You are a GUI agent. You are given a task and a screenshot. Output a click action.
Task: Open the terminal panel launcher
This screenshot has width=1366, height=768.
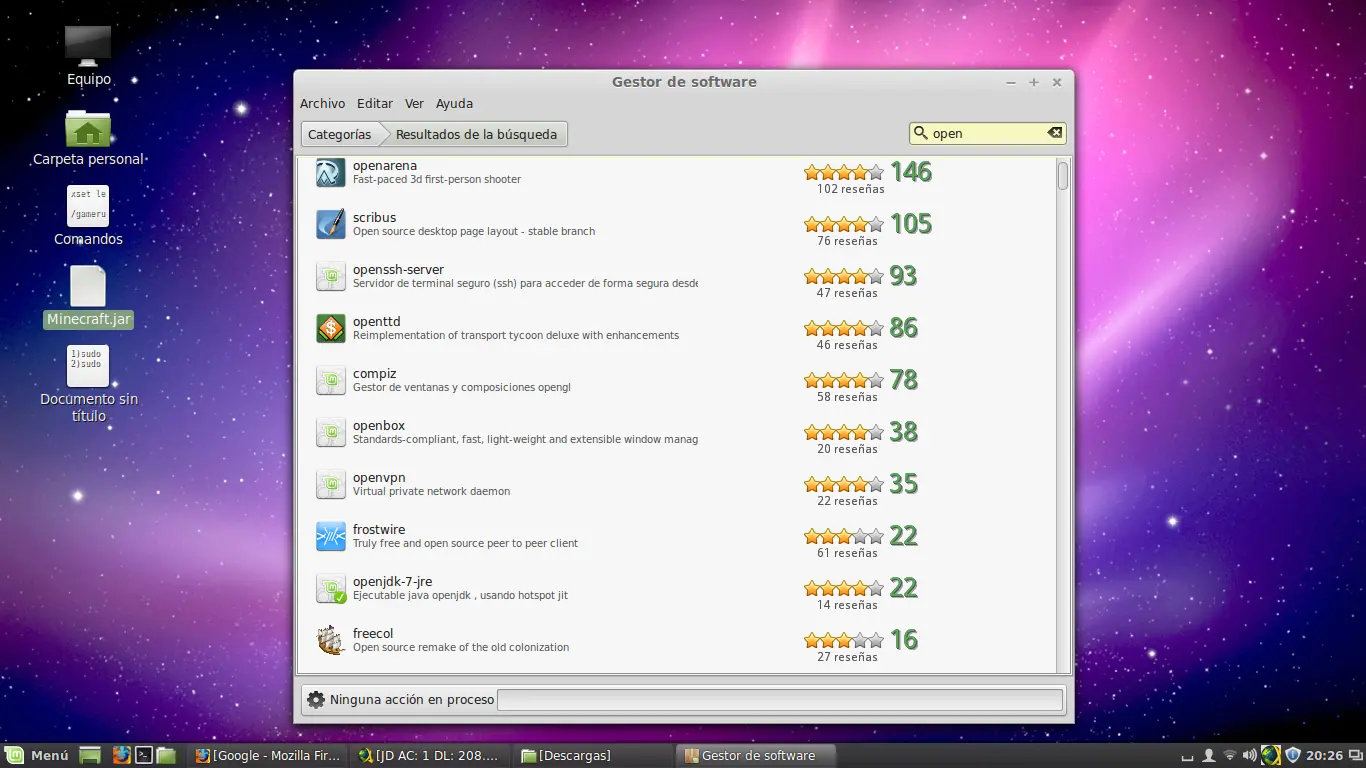[x=144, y=755]
